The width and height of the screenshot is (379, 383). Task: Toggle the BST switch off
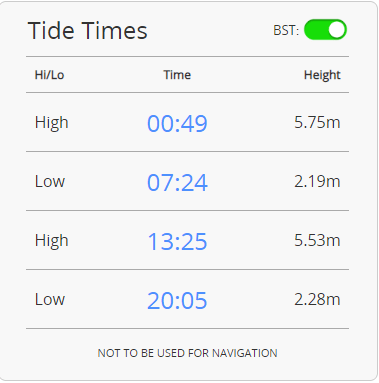[x=325, y=30]
